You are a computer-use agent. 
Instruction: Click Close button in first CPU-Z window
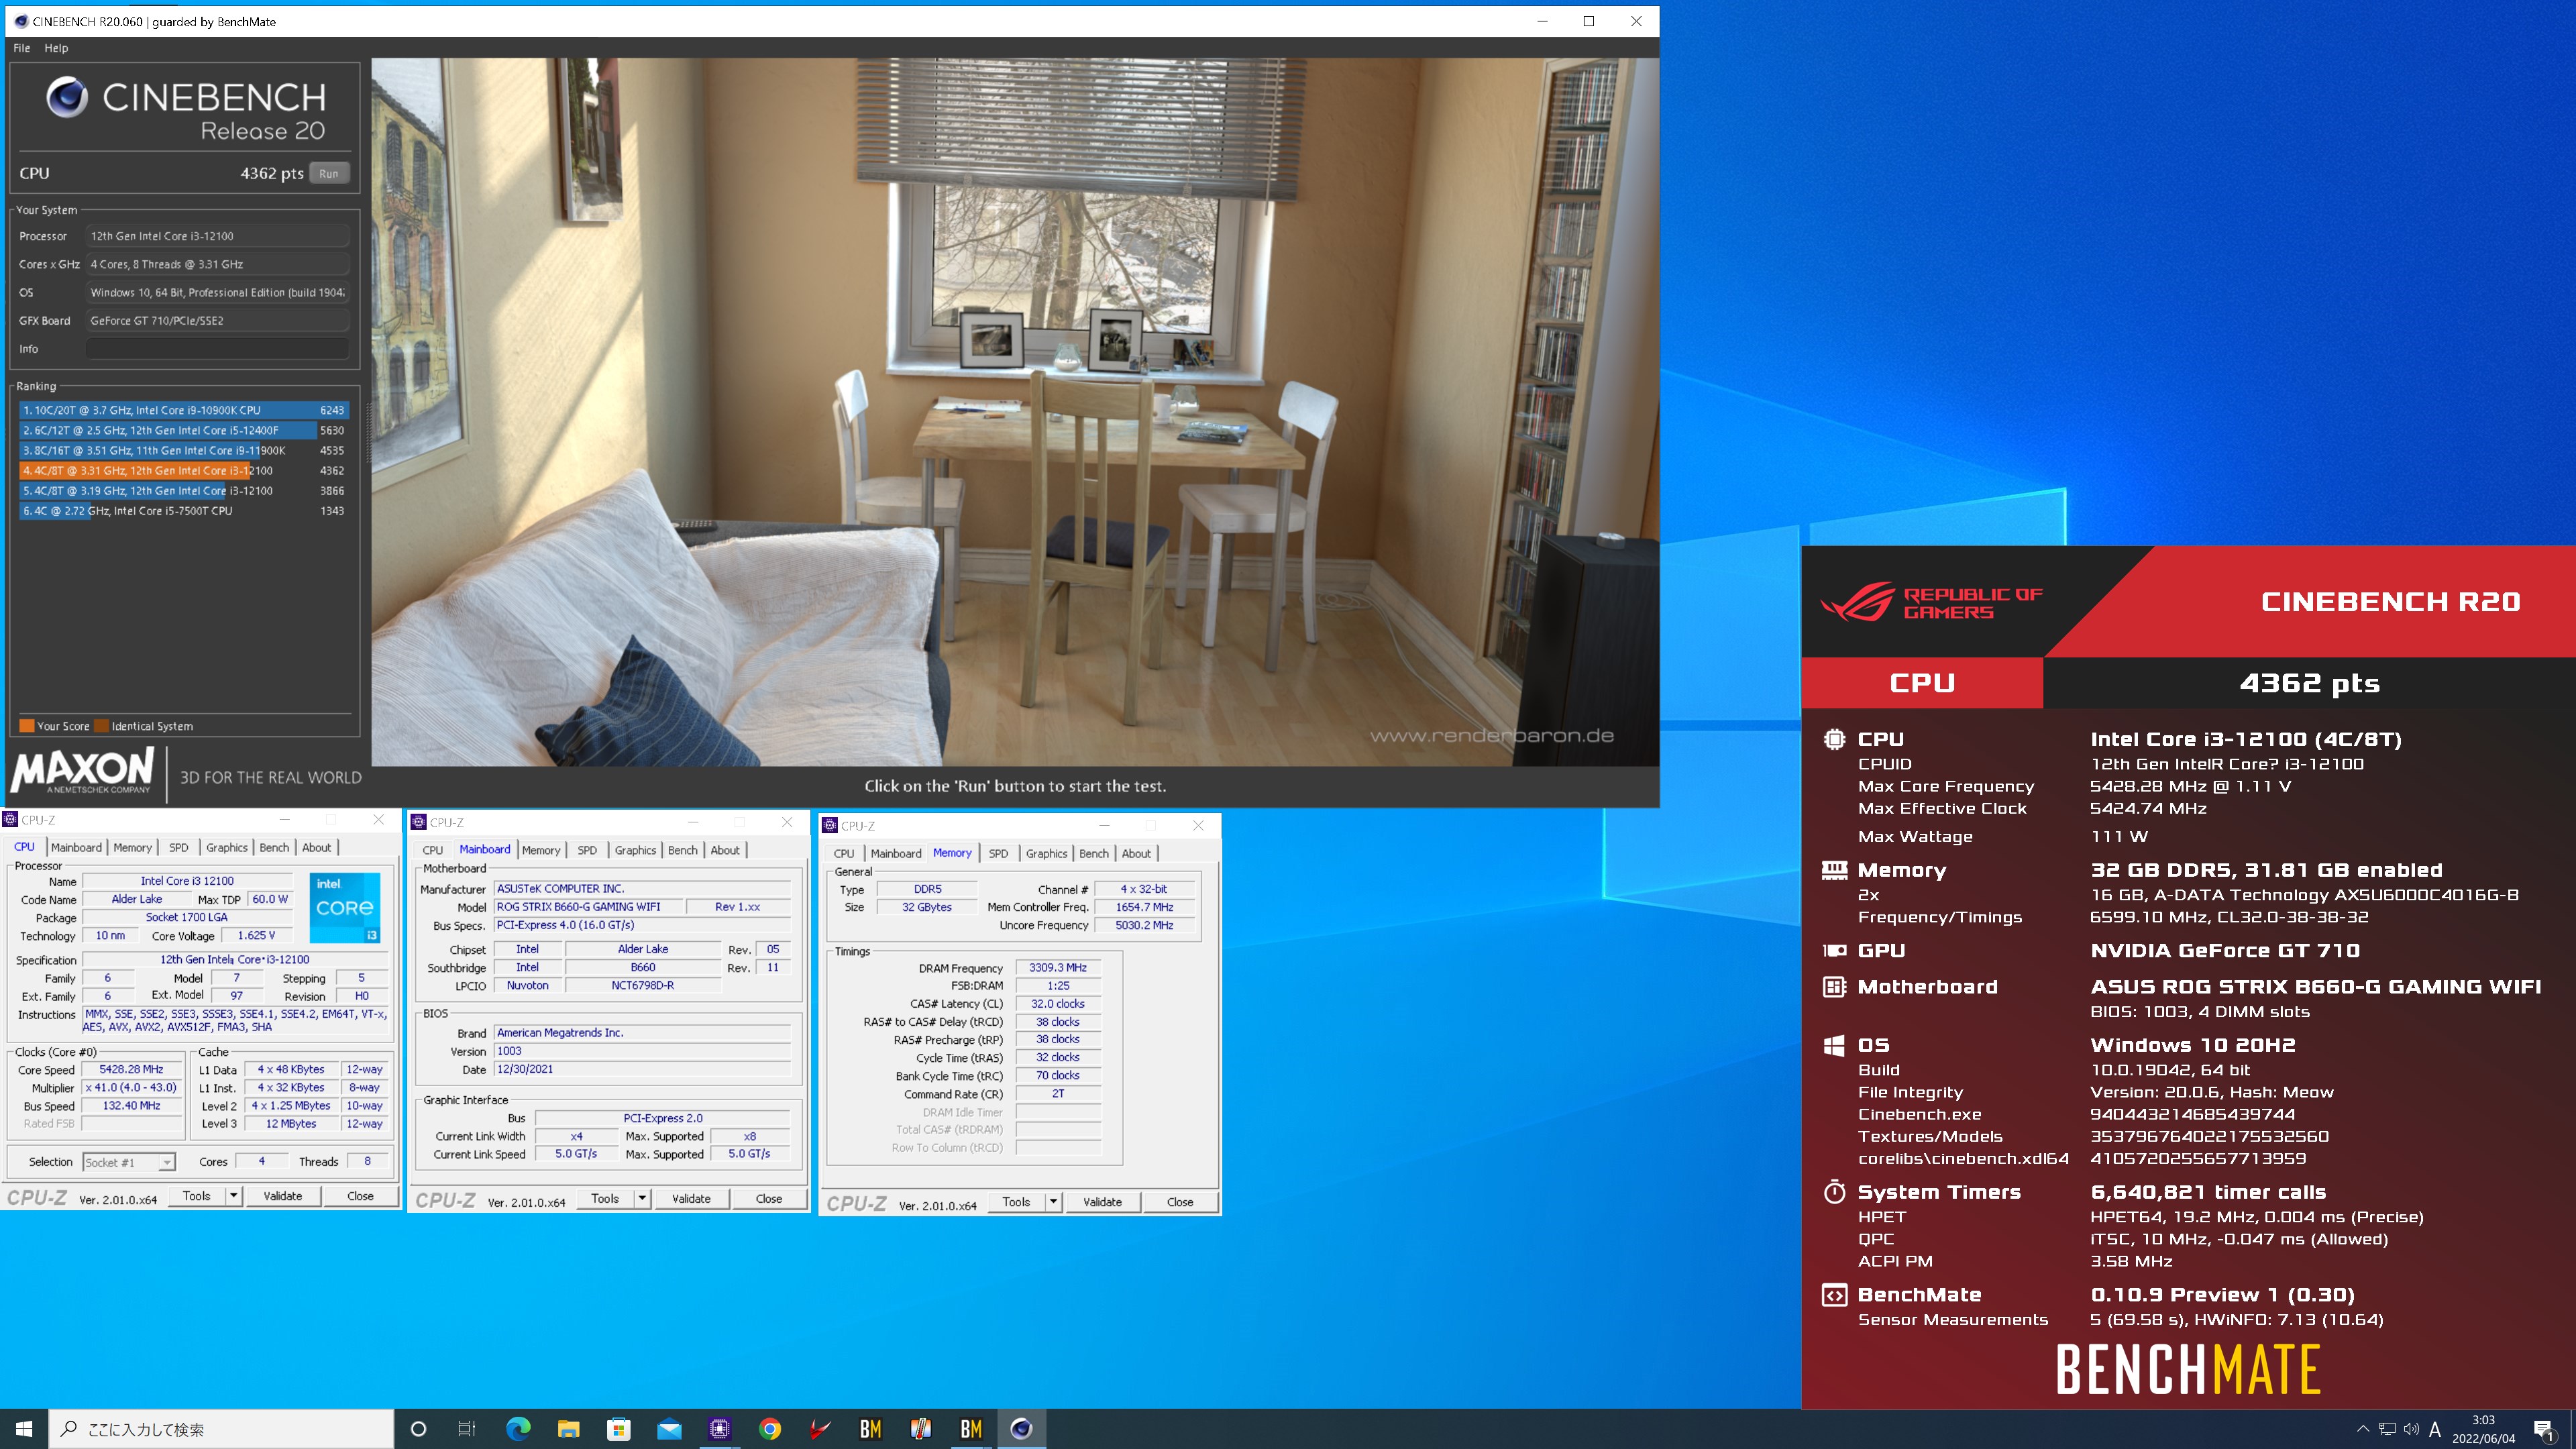click(360, 1196)
